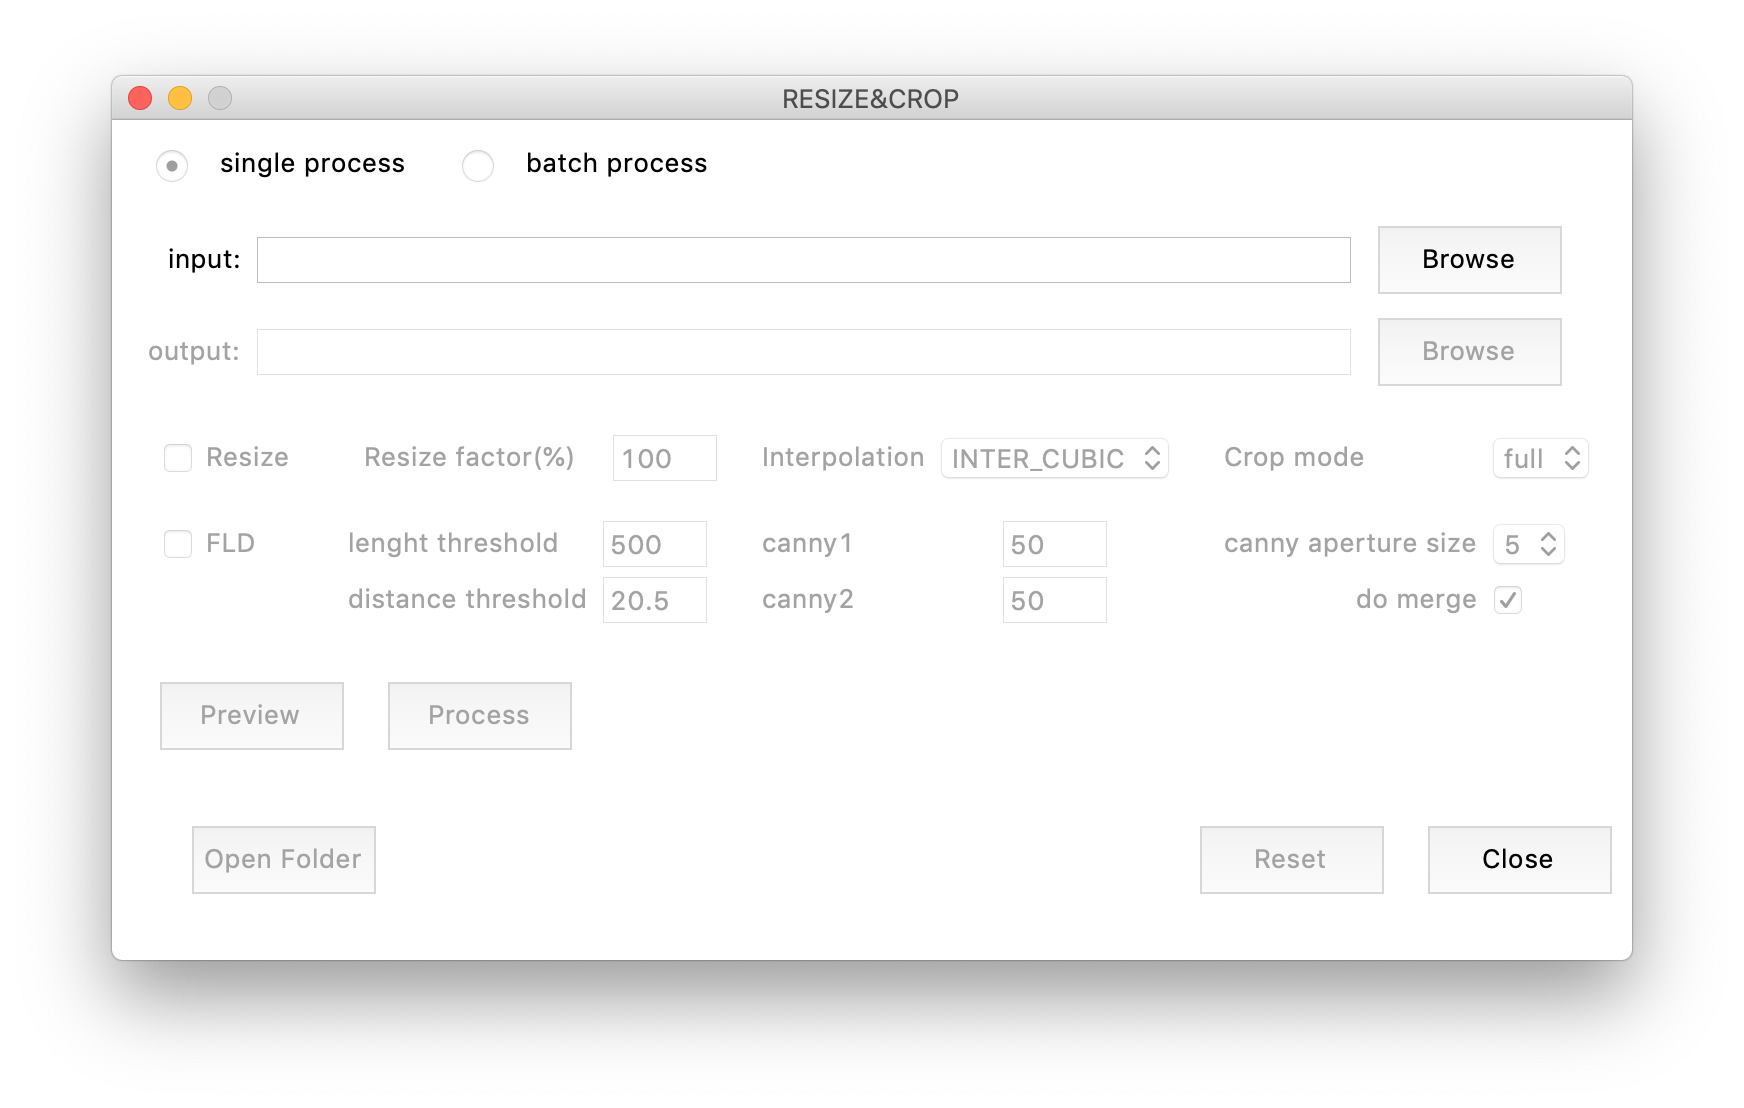Screen dimensions: 1744x1108
Task: Click Browse button next to output field
Action: click(1468, 352)
